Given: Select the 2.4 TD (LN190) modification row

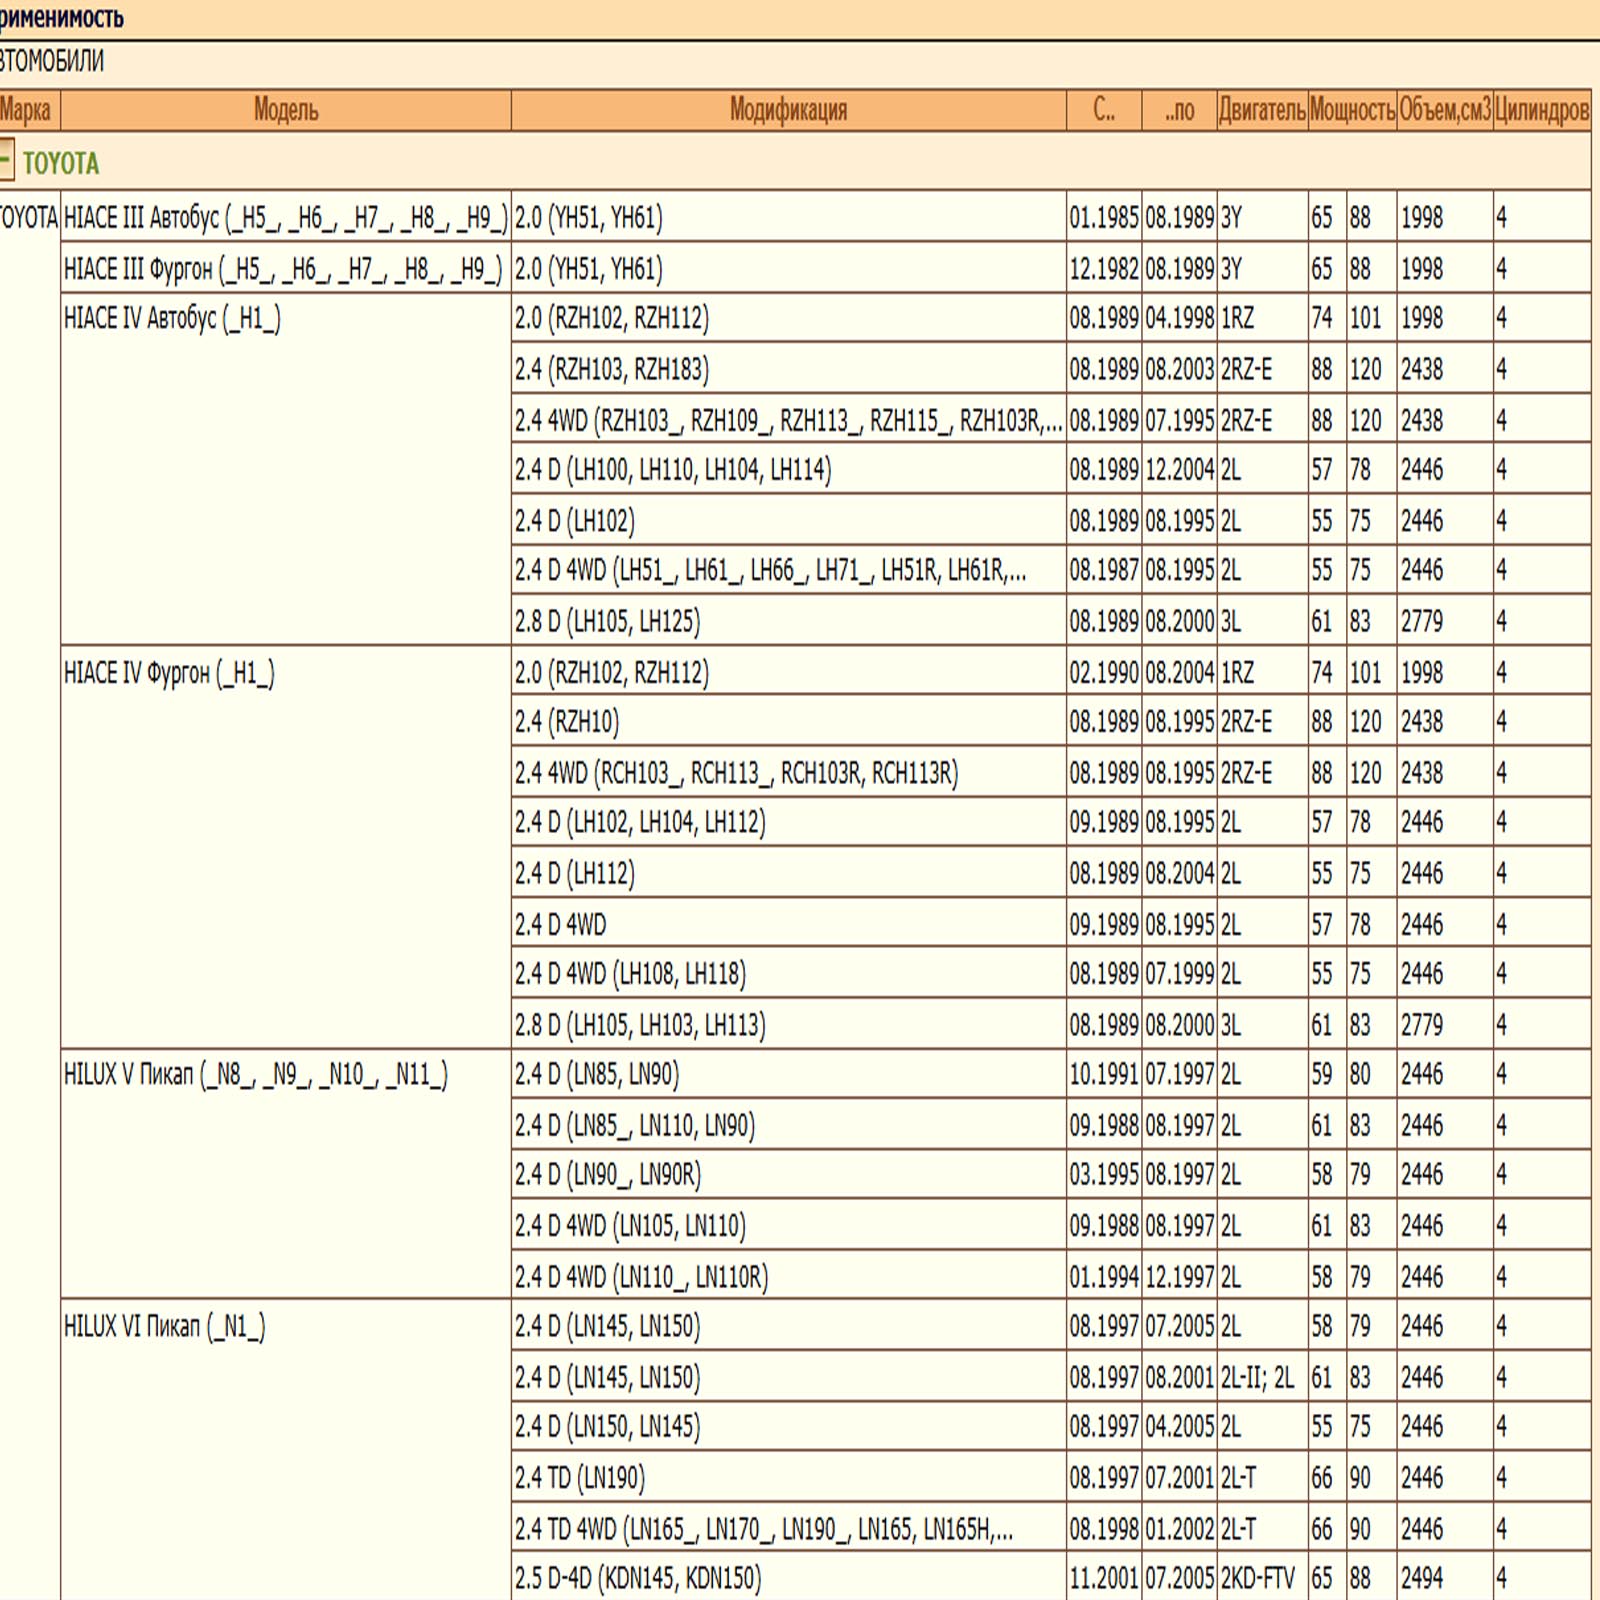Looking at the screenshot, I should click(580, 1477).
